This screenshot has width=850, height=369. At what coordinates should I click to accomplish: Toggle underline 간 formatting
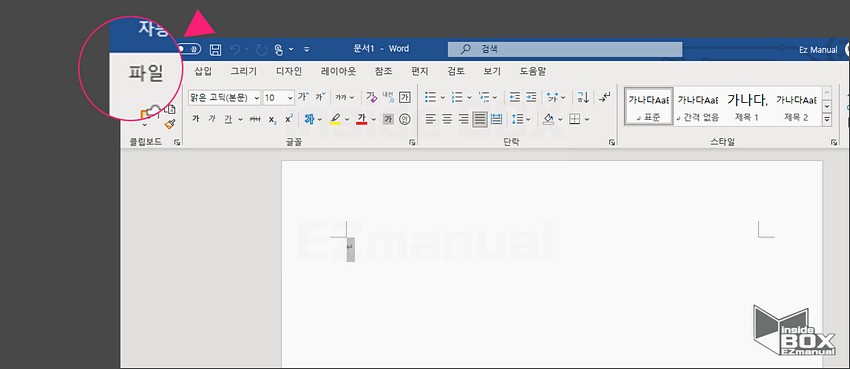[228, 119]
